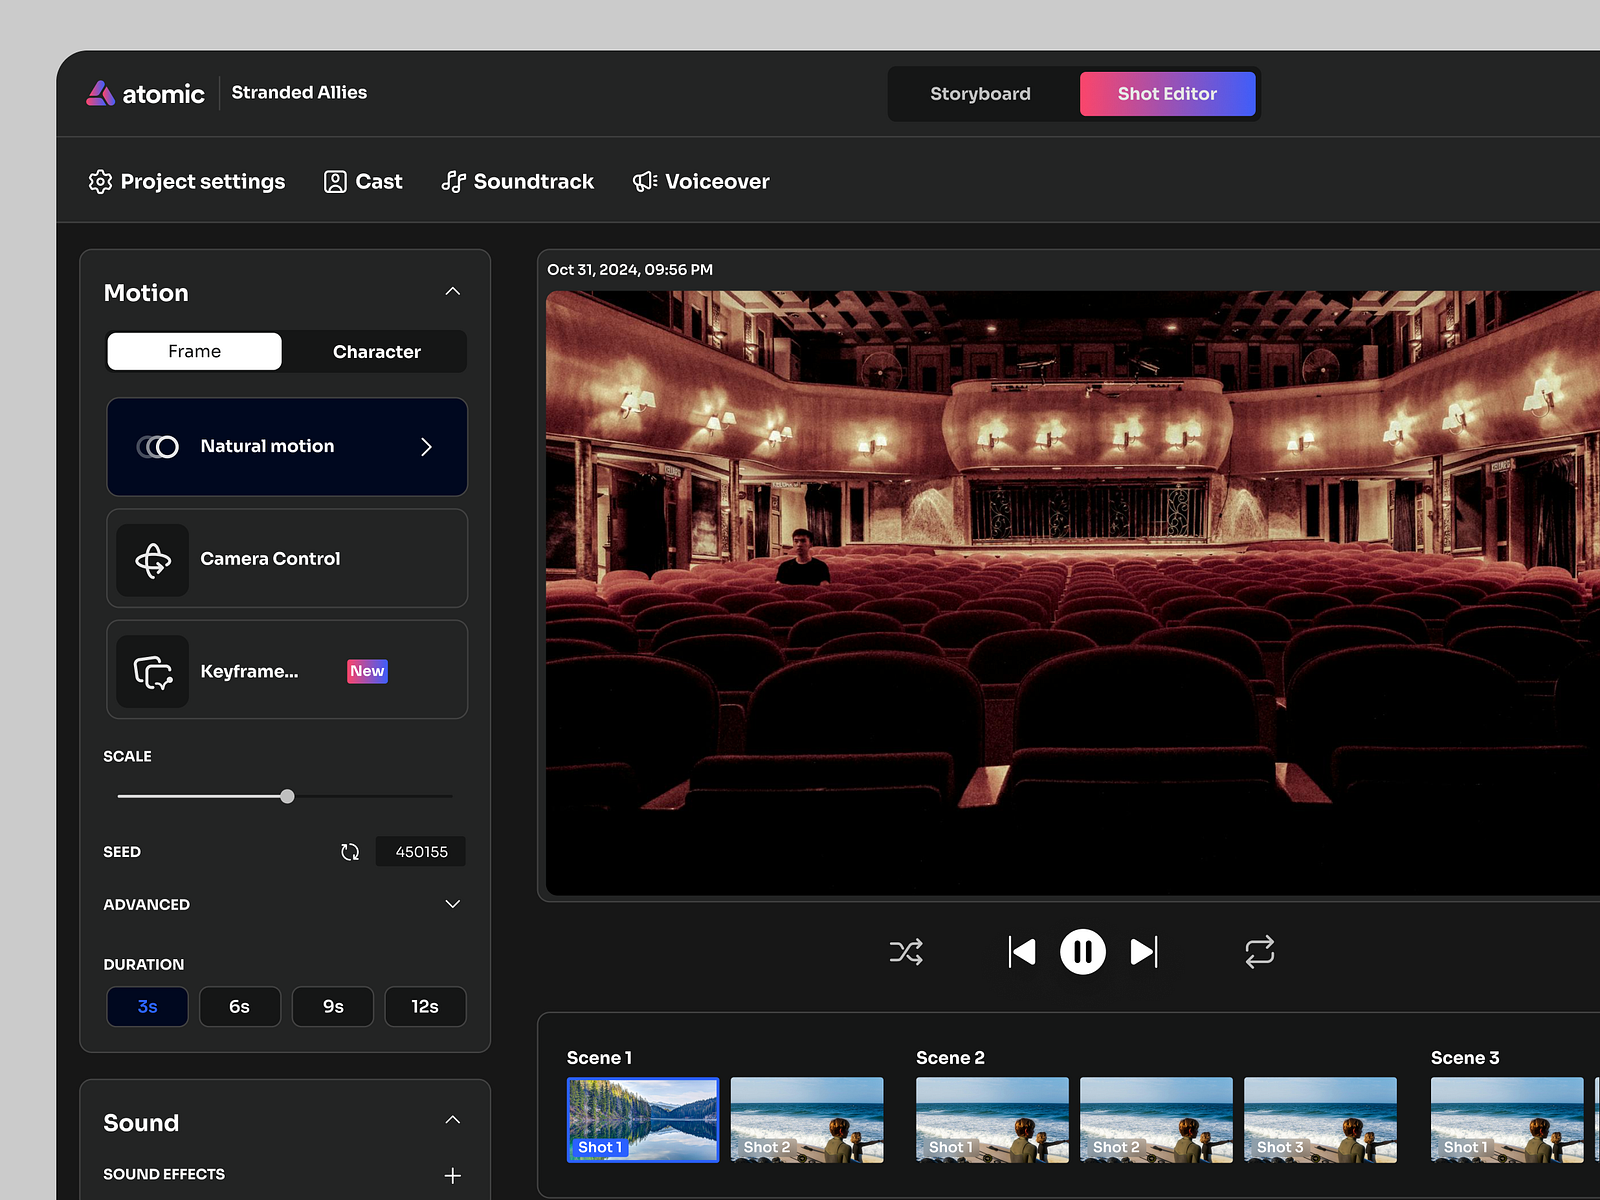Toggle loop repeat mode
Image resolution: width=1600 pixels, height=1200 pixels.
click(1259, 951)
